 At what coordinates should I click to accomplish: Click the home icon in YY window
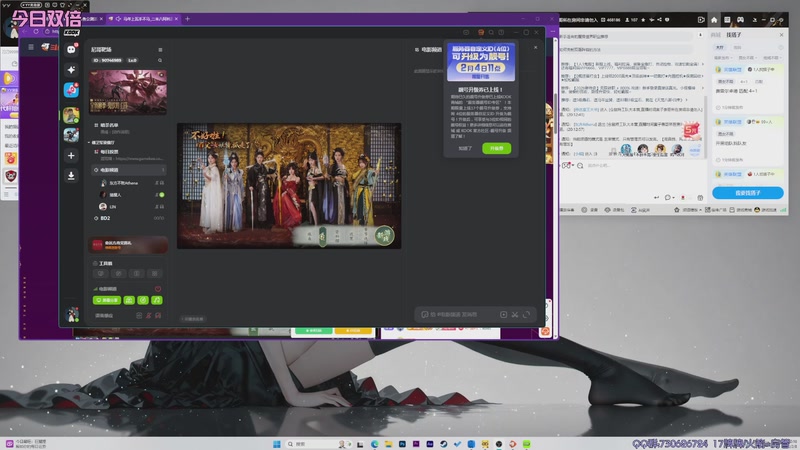[x=714, y=20]
